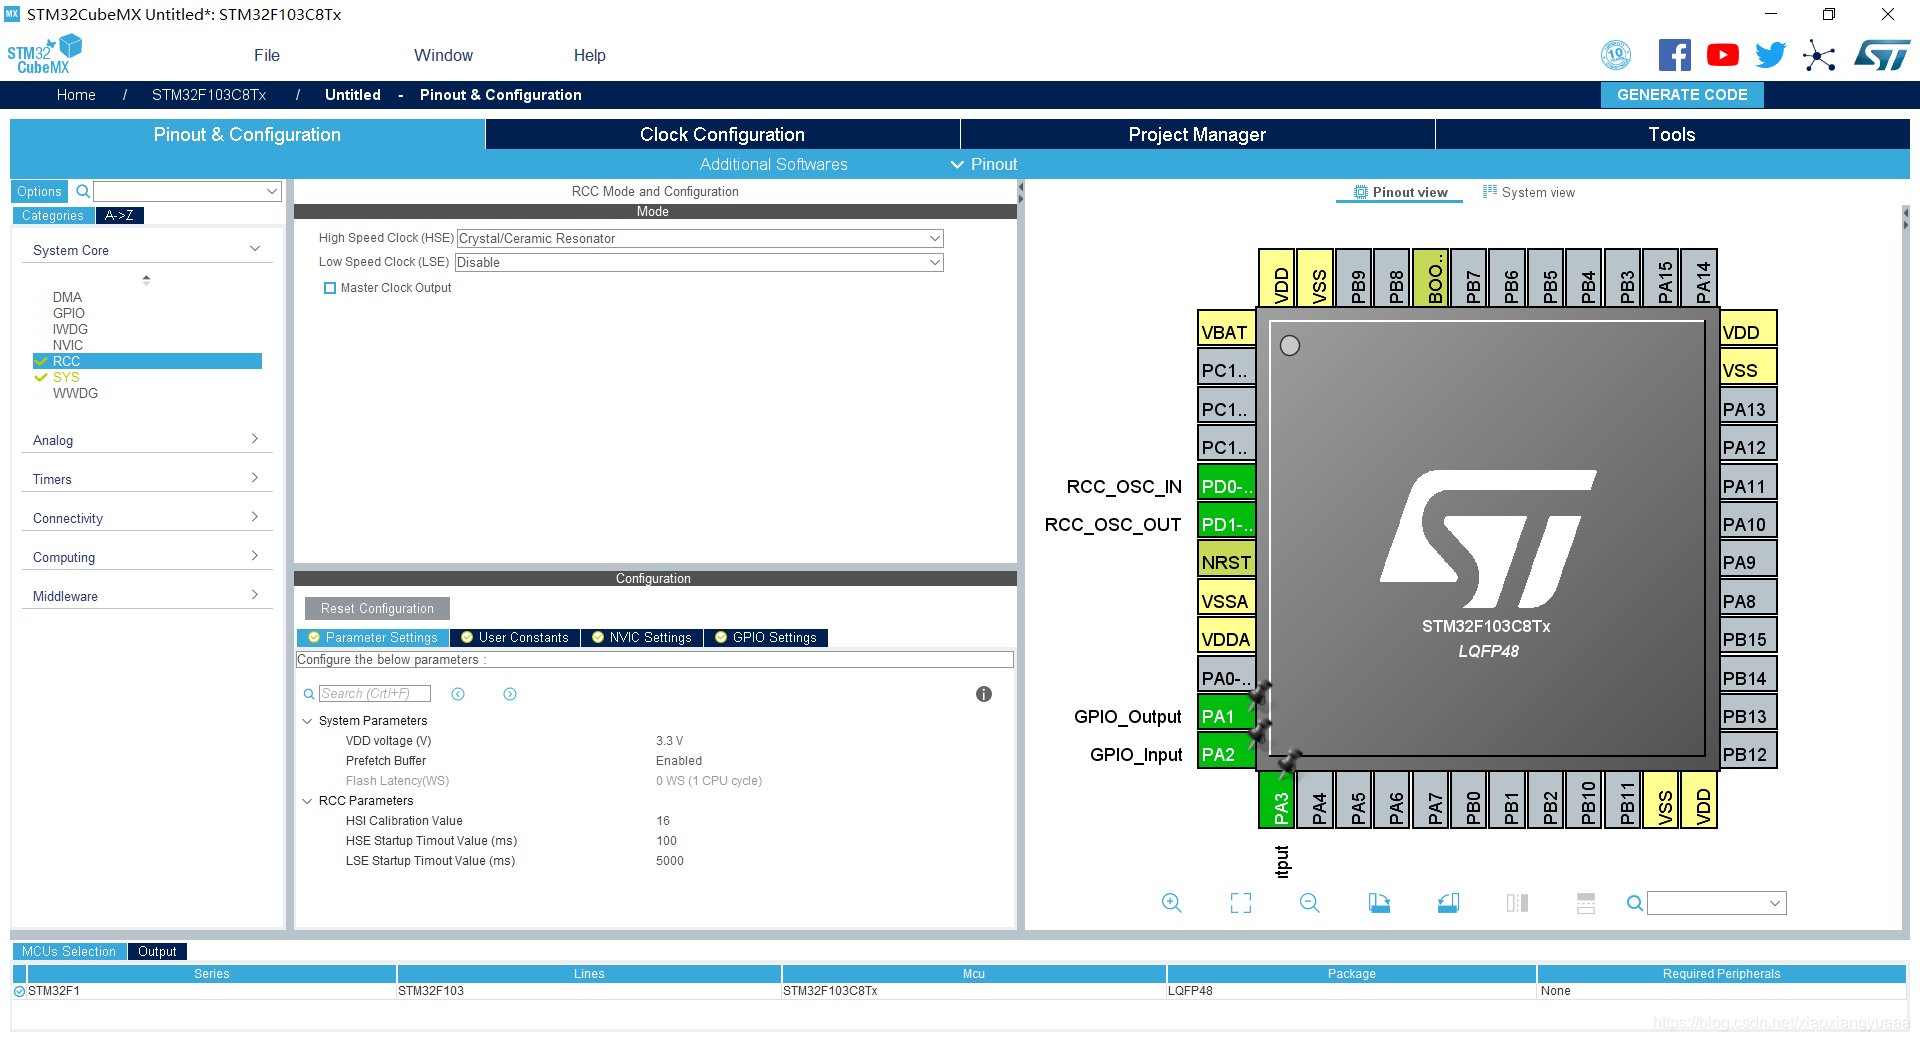The image size is (1920, 1041).
Task: Open the GPIO Settings tab
Action: point(766,638)
